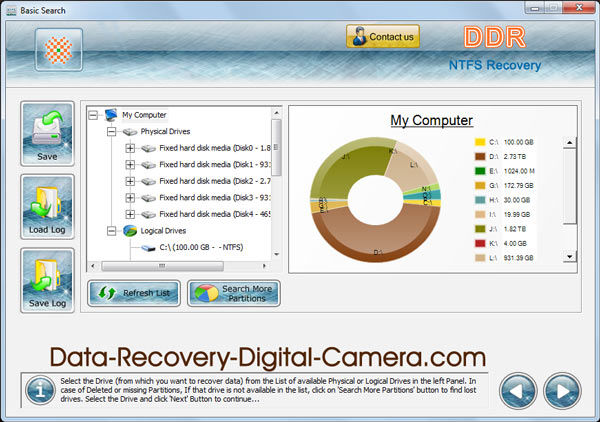Click the tree scroll up arrow
The height and width of the screenshot is (422, 600).
(x=276, y=113)
